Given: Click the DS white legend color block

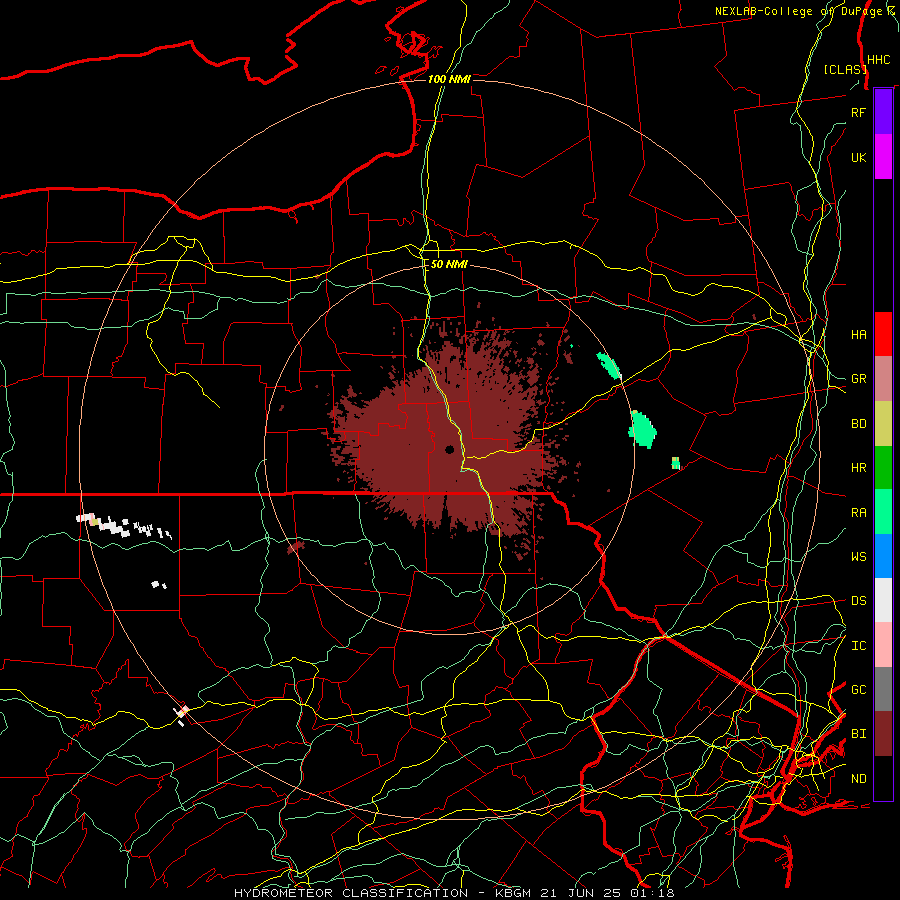Looking at the screenshot, I should click(883, 600).
